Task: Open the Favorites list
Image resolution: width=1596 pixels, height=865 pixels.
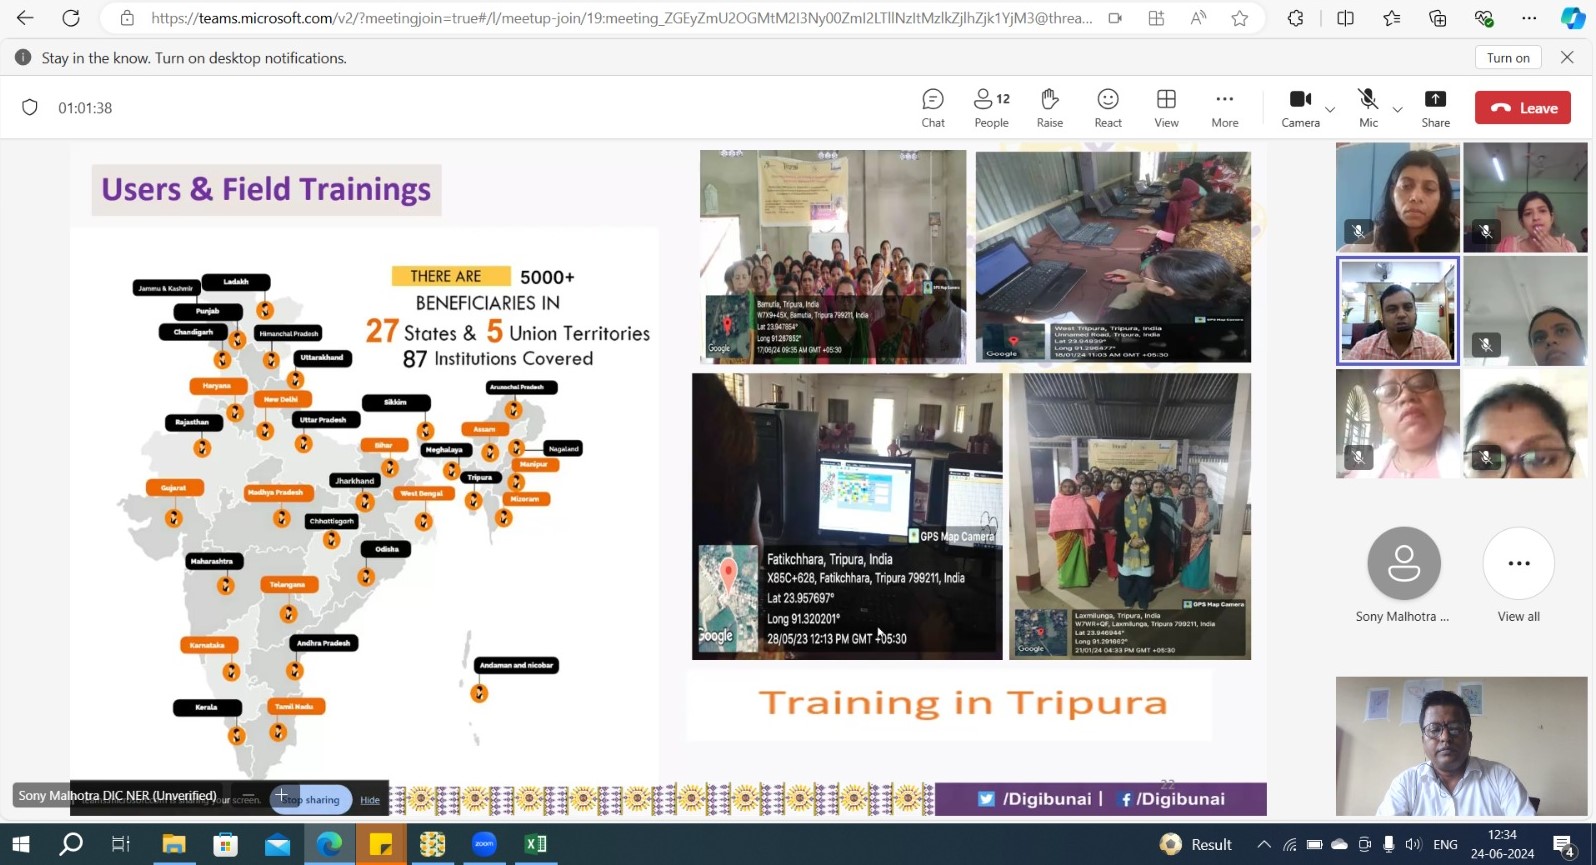Action: pos(1391,18)
